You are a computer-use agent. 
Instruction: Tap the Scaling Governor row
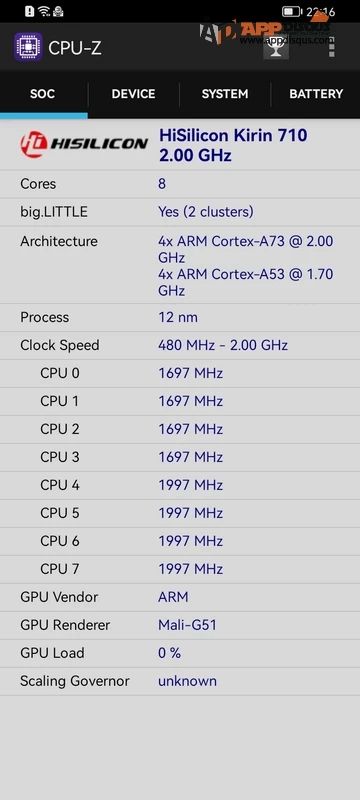point(180,681)
